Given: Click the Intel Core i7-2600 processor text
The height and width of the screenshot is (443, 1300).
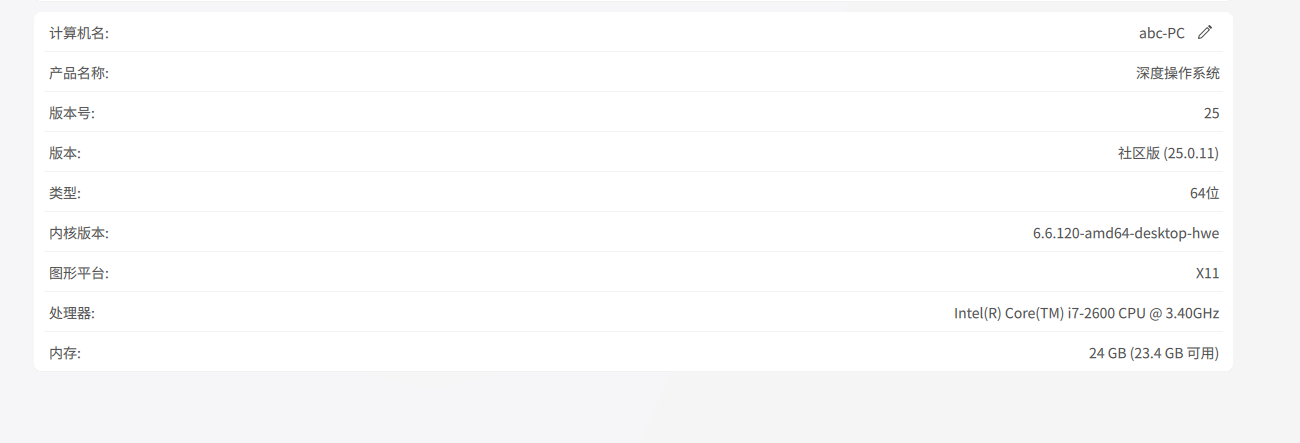Looking at the screenshot, I should (1086, 313).
